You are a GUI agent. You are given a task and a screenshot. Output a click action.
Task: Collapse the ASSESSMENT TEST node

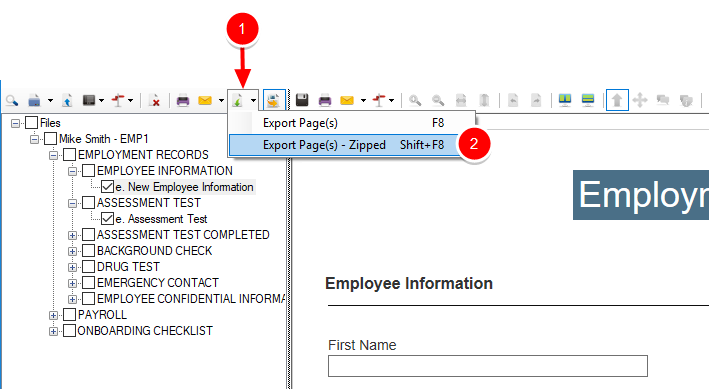(x=72, y=204)
